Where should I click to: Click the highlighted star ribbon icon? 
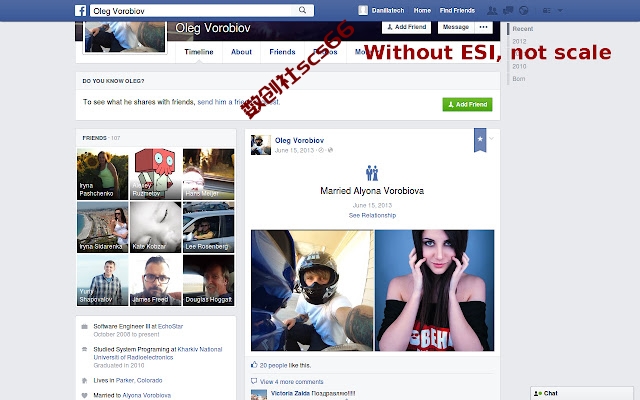point(480,140)
